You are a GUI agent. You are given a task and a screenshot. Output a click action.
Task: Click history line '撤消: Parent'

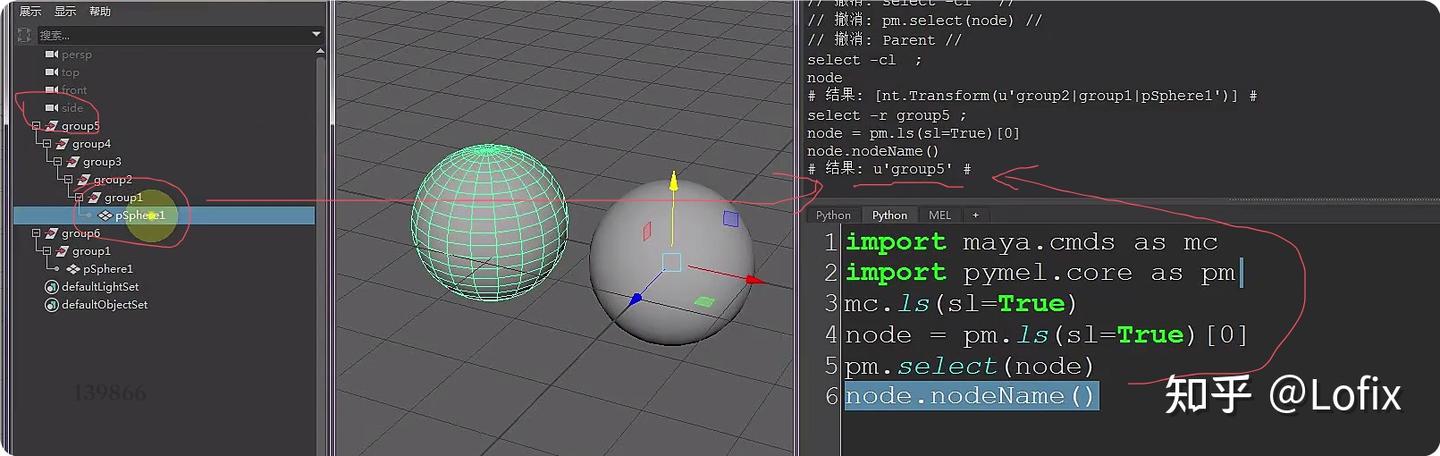point(884,41)
